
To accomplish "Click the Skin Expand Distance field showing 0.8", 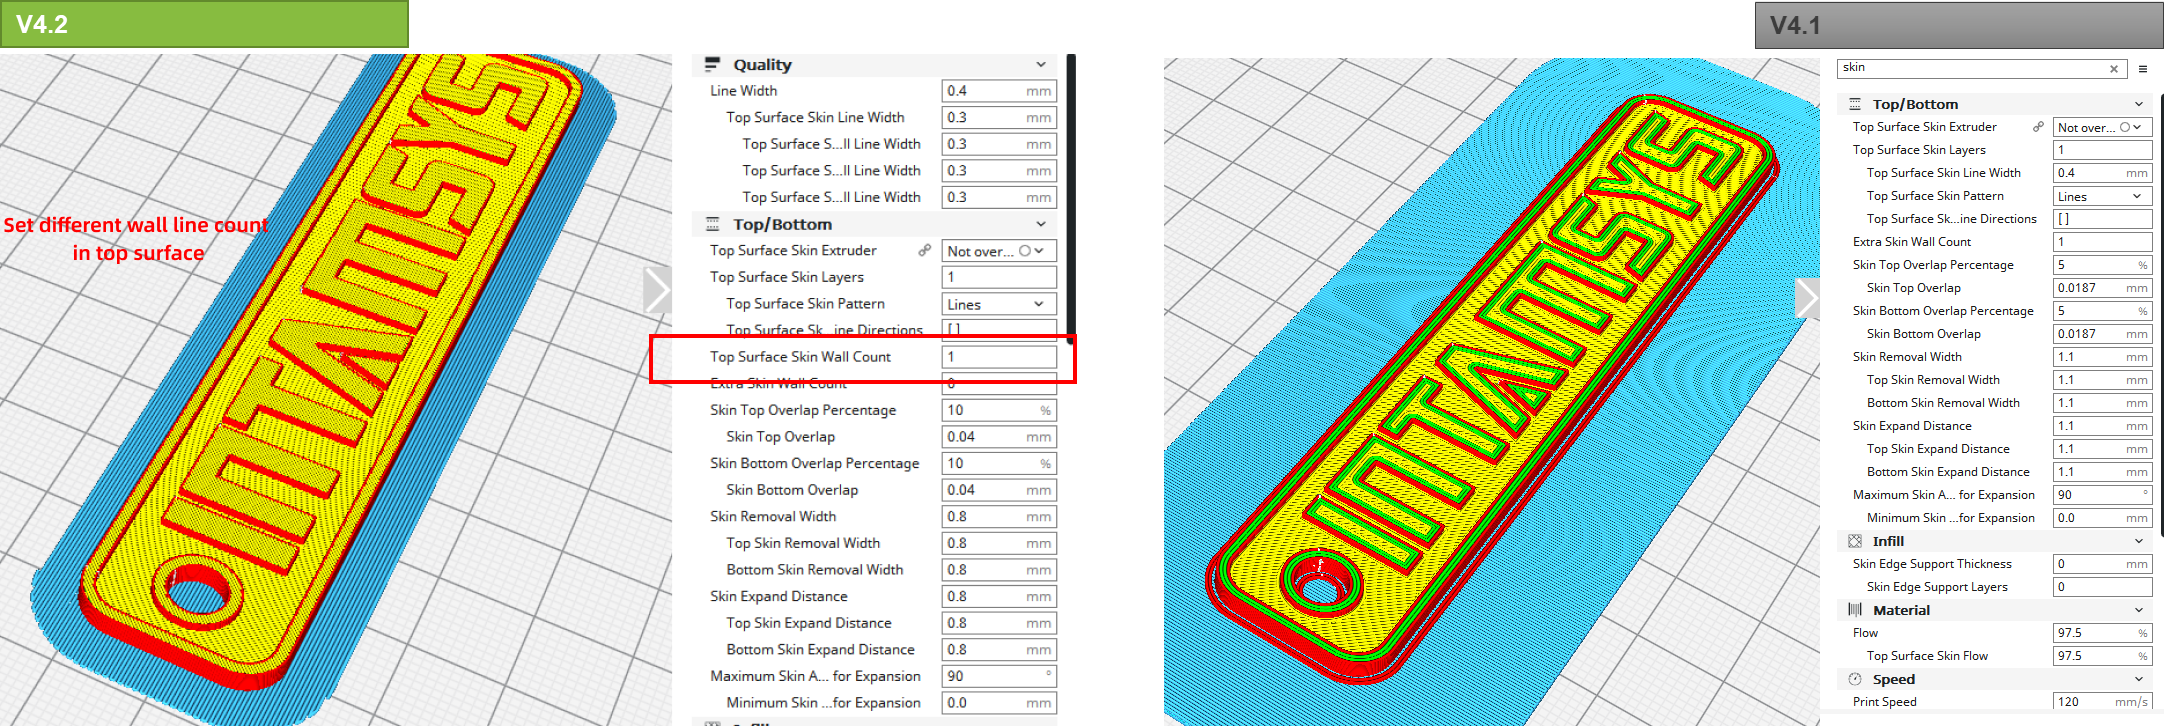I will [999, 596].
